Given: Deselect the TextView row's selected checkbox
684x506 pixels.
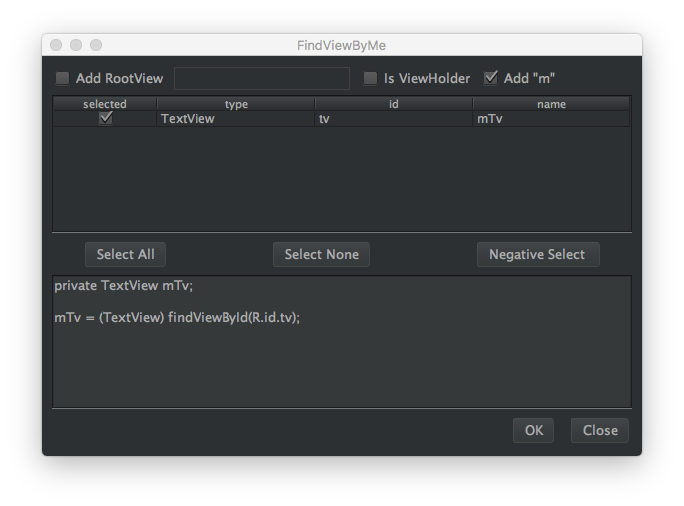Looking at the screenshot, I should tap(105, 118).
